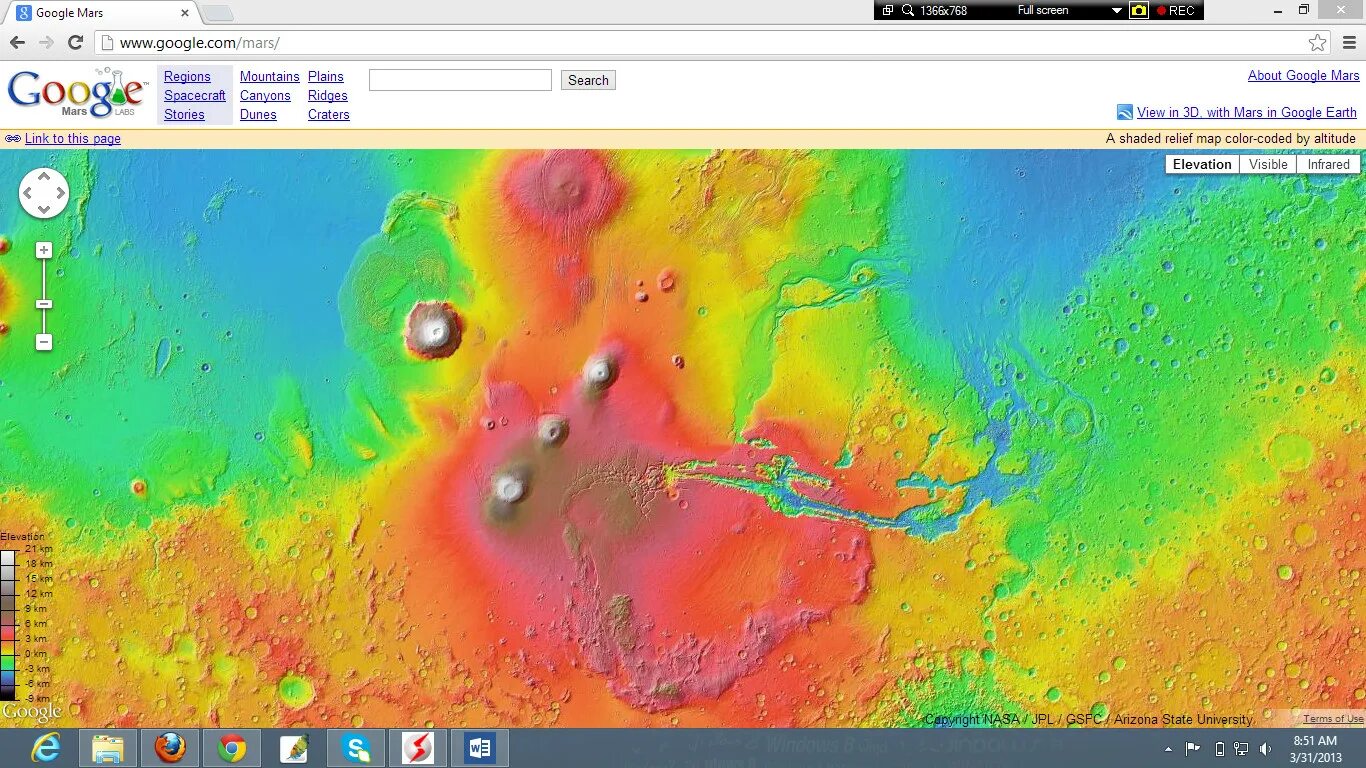Screen dimensions: 1366x768
Task: Open Internet Explorer from the taskbar
Action: 46,748
